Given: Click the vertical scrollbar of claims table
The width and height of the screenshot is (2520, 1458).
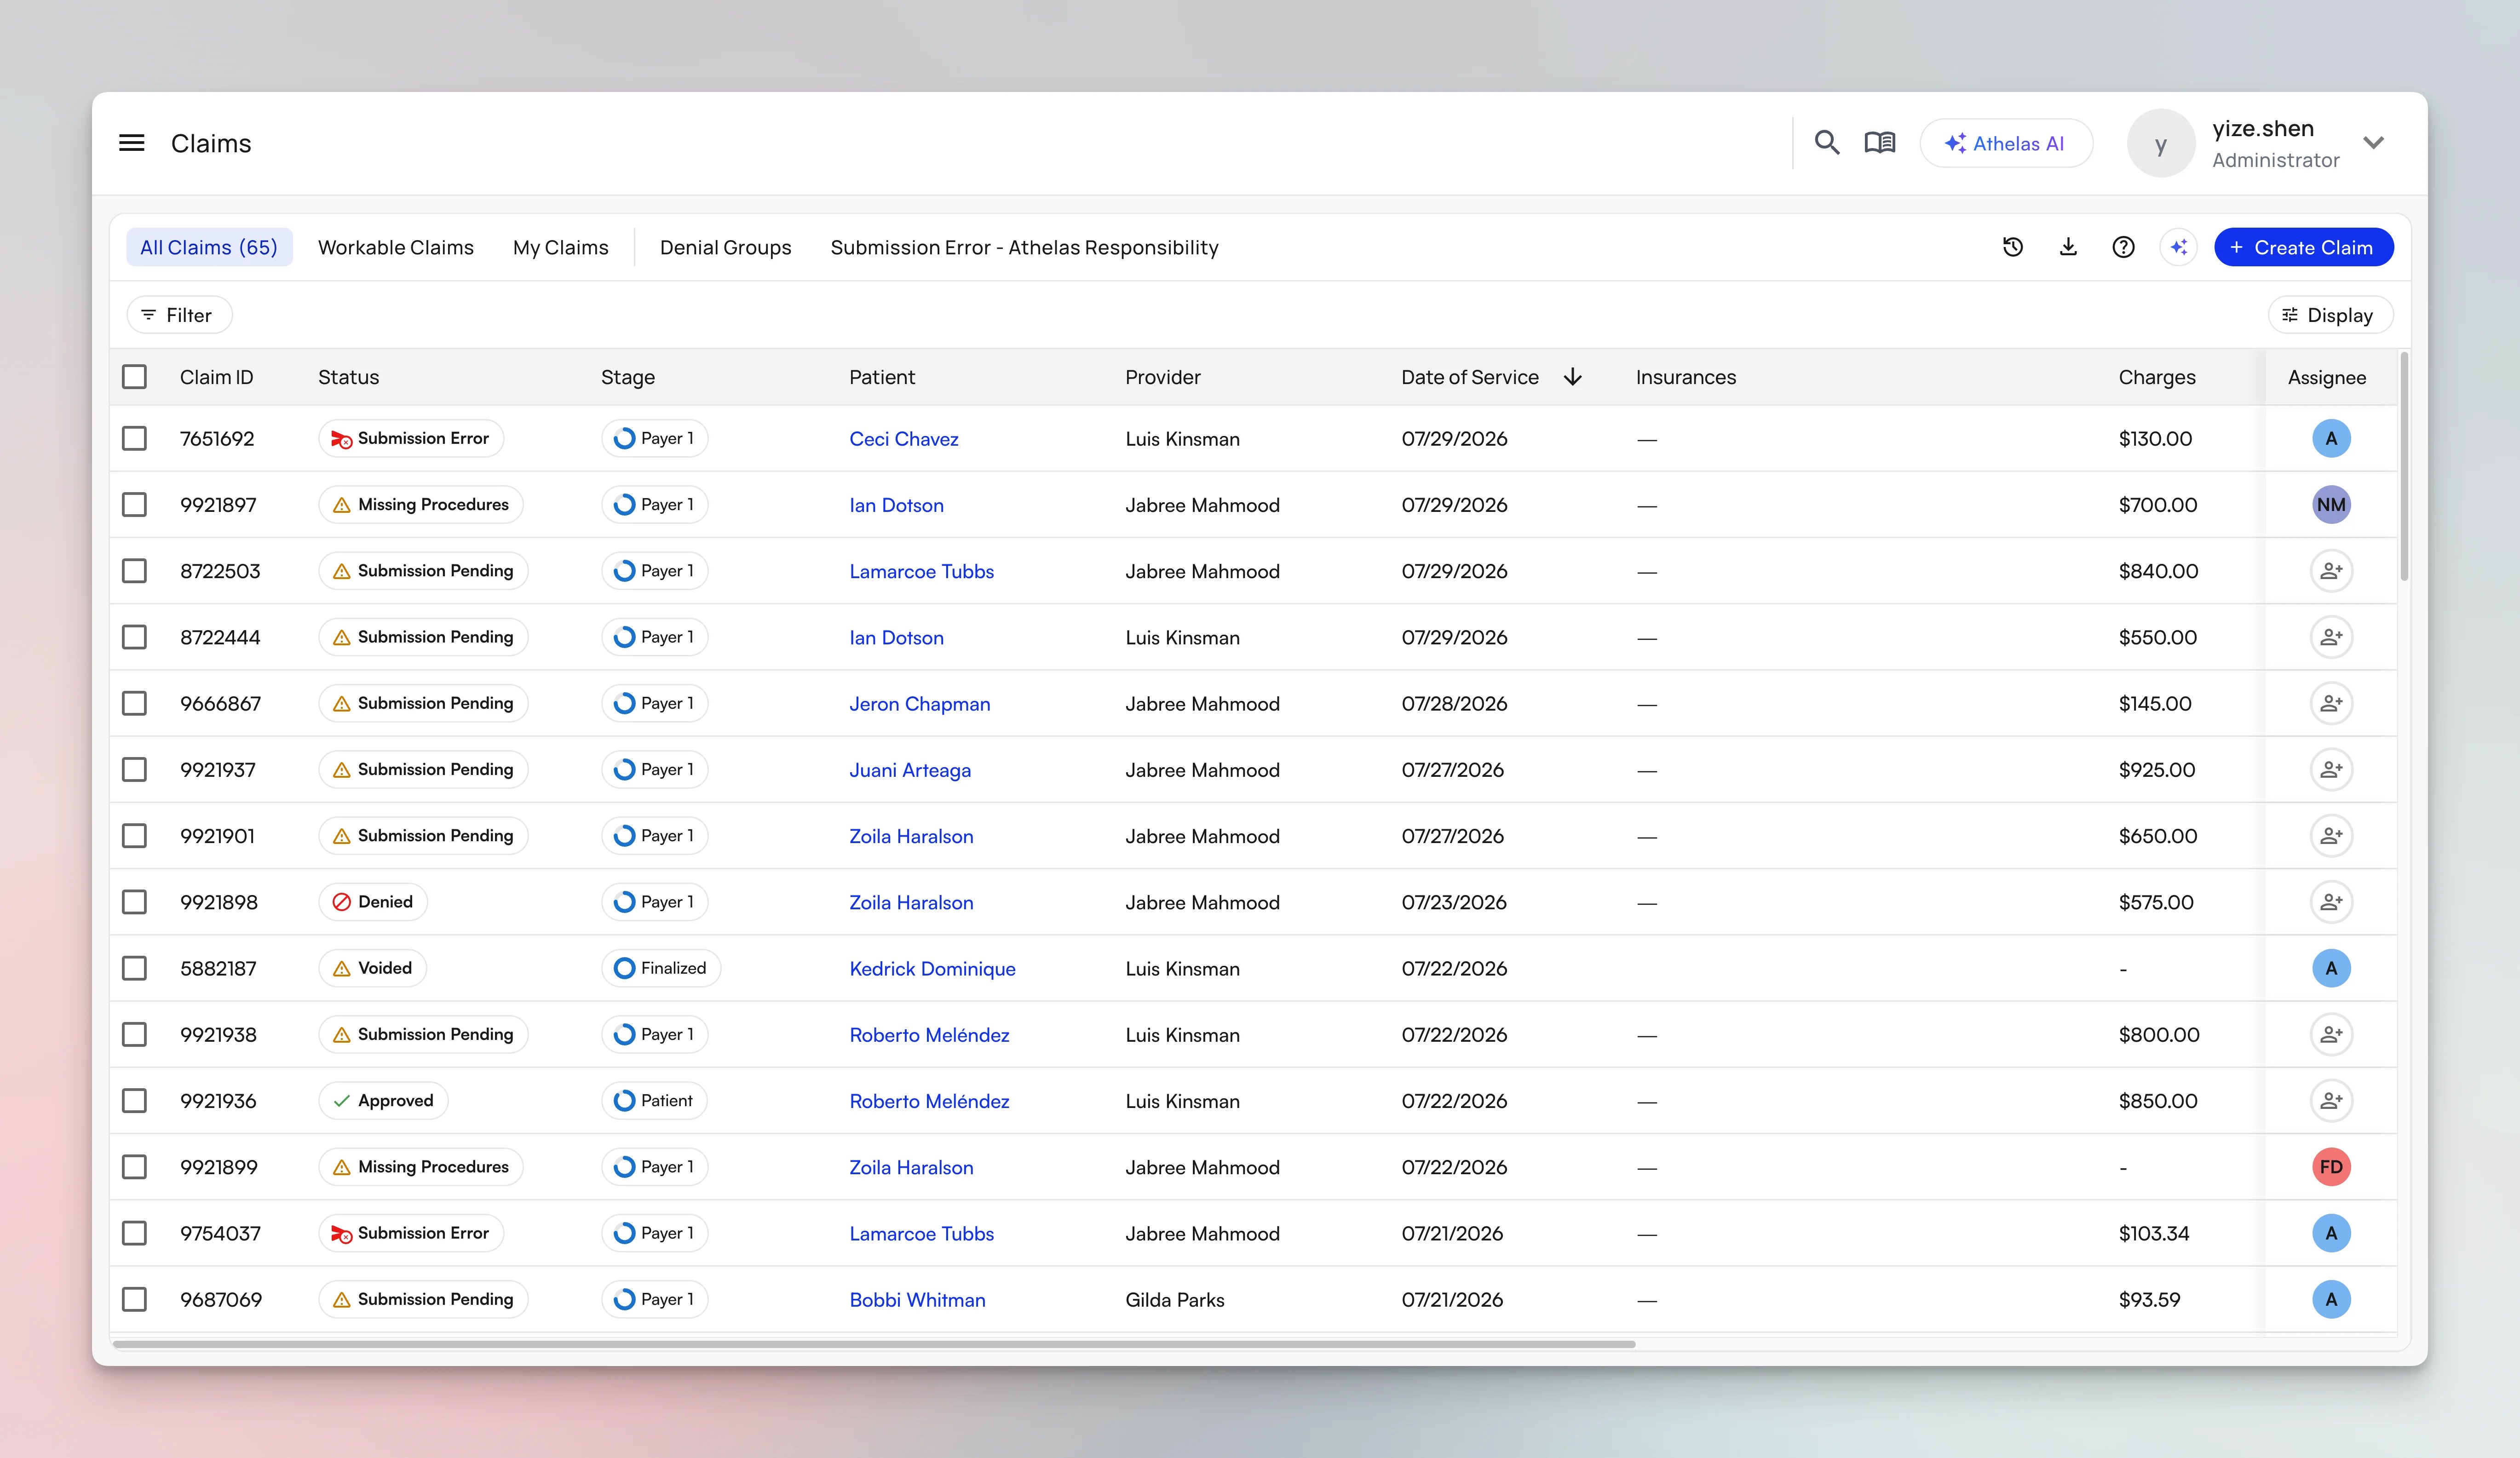Looking at the screenshot, I should [x=2404, y=466].
